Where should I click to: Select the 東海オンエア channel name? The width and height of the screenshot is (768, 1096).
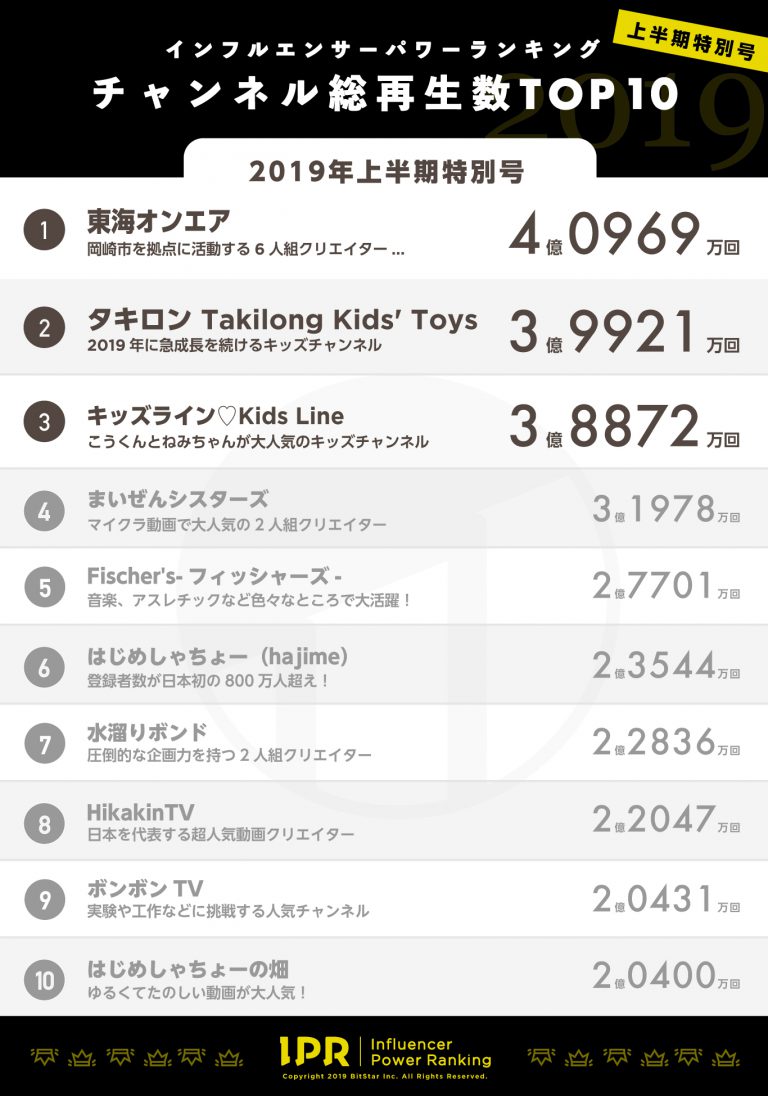159,221
